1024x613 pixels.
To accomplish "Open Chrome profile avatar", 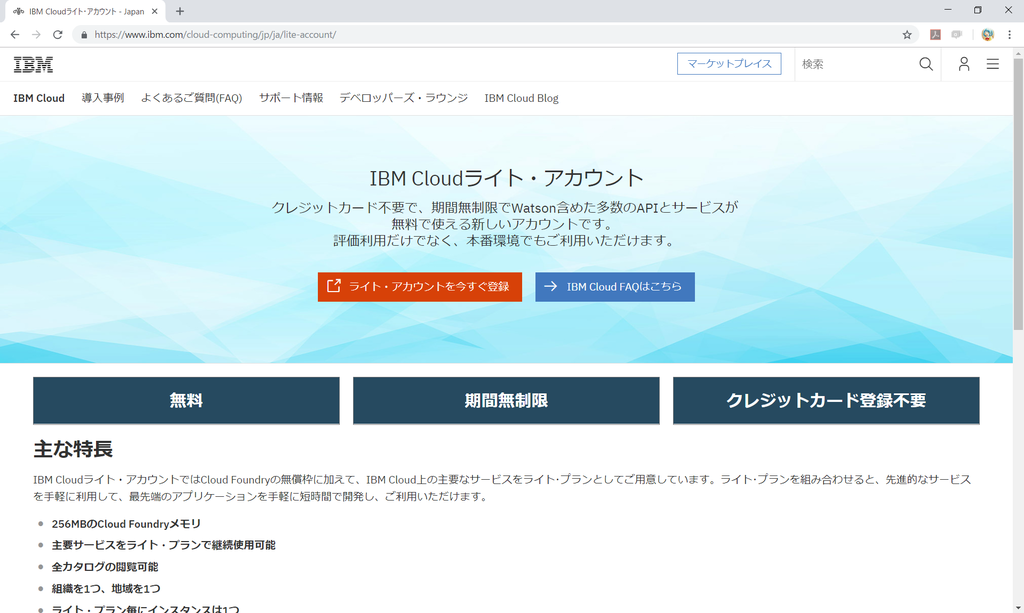I will click(987, 35).
